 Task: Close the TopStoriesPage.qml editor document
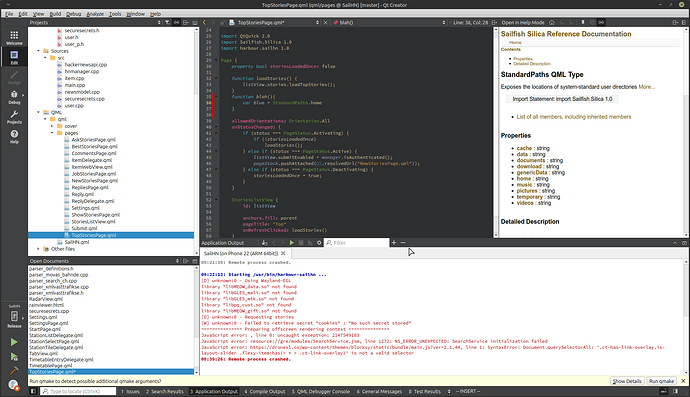click(326, 22)
